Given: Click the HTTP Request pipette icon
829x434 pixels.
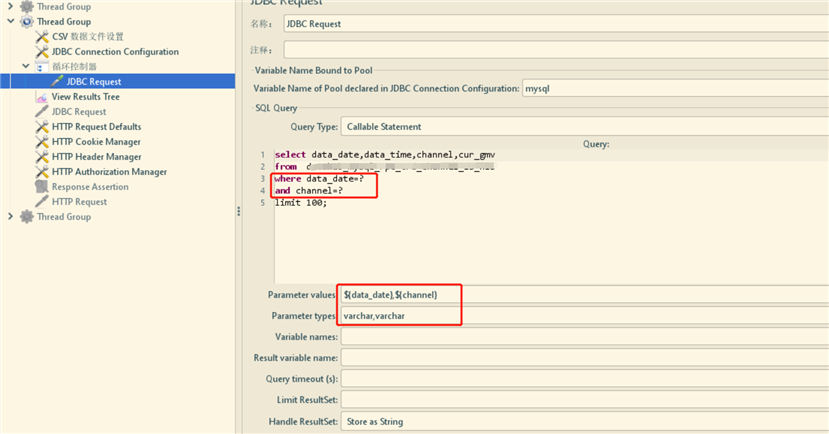Looking at the screenshot, I should pos(42,201).
